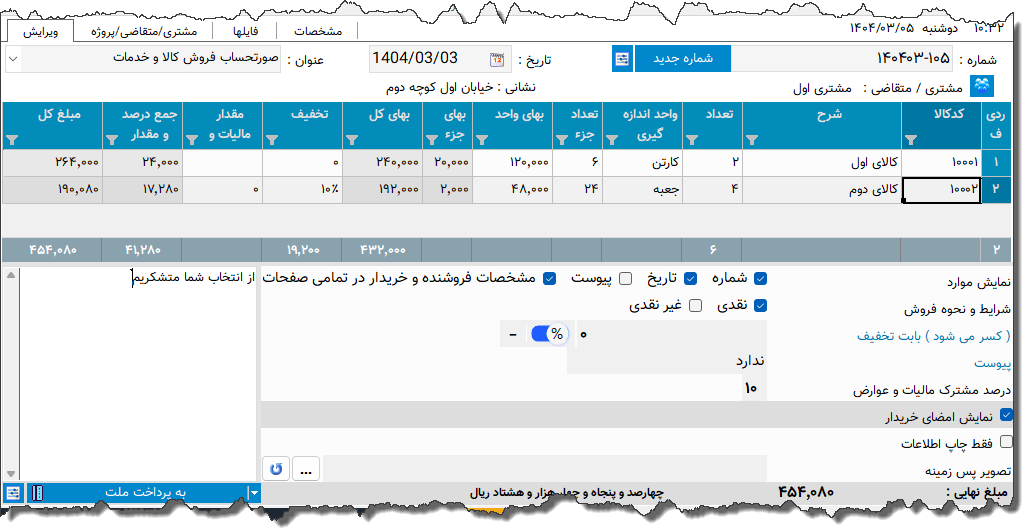This screenshot has height=529, width=1022.
Task: Select the code cell ۱۰۰۰۲
Action: point(942,190)
